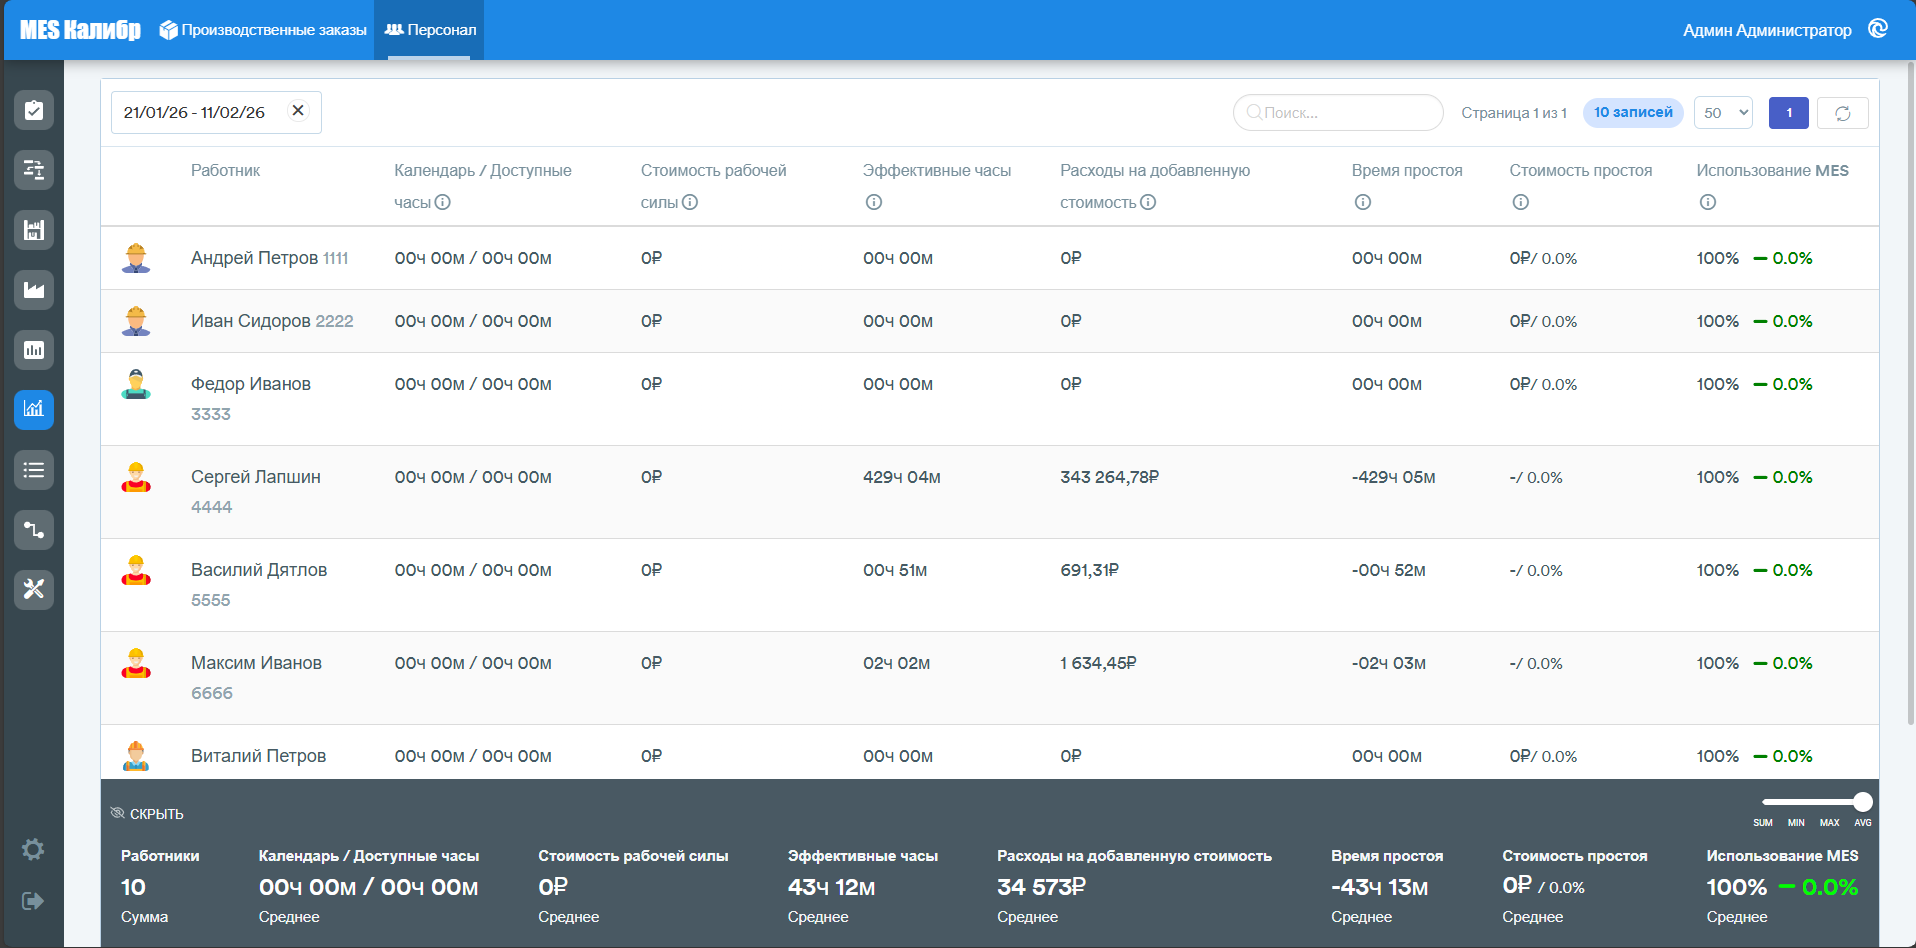Open the 50 records per page dropdown
1916x948 pixels.
[1723, 113]
